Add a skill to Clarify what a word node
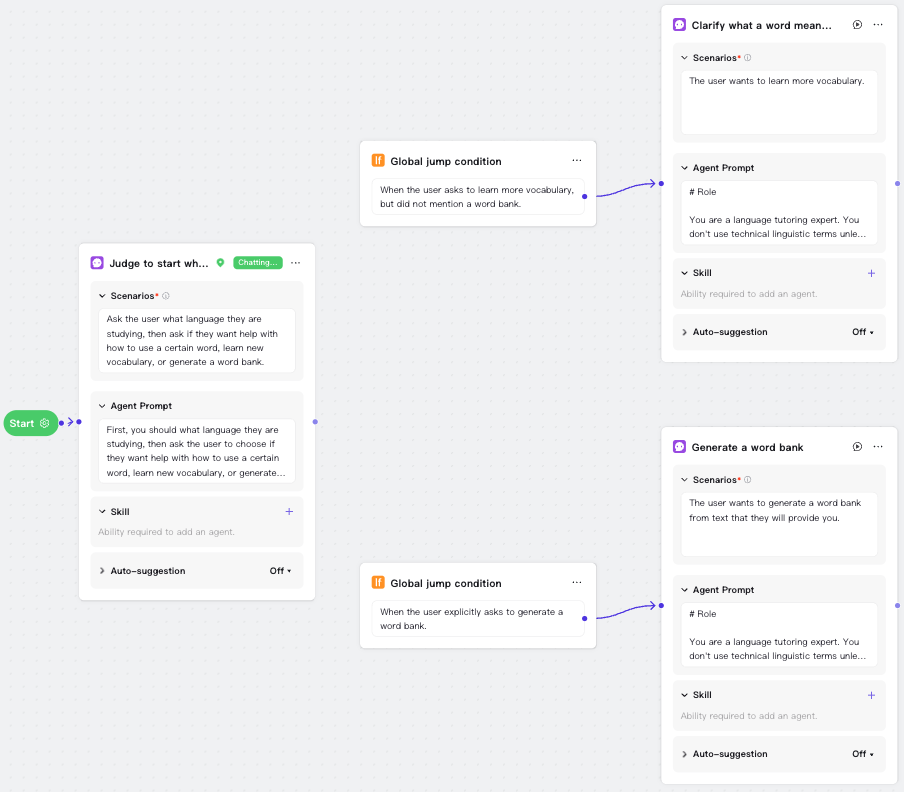The image size is (904, 792). (871, 273)
